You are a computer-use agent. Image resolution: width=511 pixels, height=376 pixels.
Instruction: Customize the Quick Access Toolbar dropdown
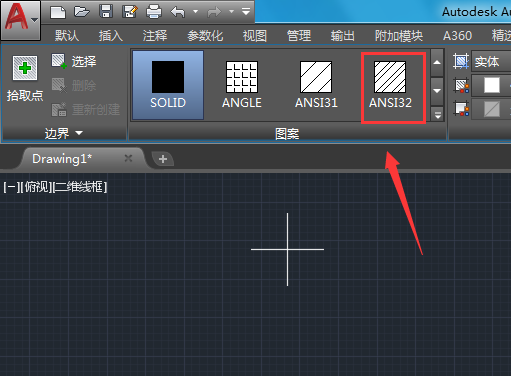(x=246, y=12)
